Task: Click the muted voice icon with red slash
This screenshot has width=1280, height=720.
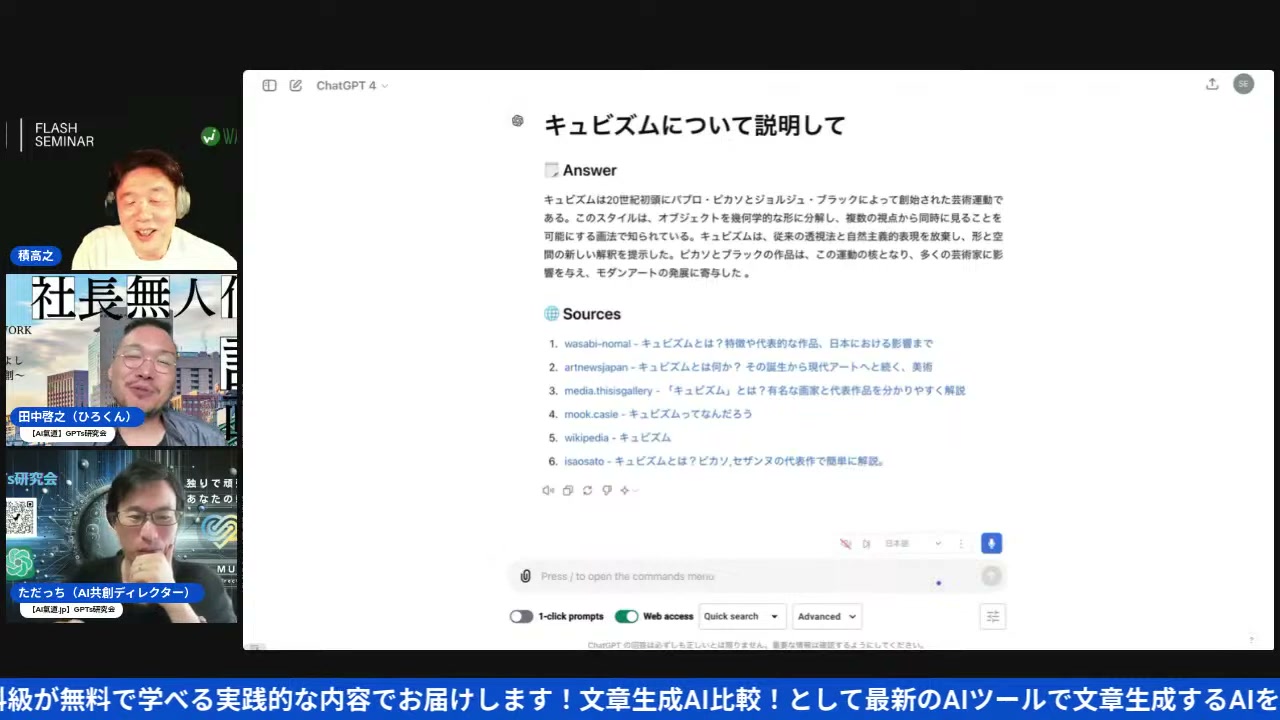Action: point(846,544)
